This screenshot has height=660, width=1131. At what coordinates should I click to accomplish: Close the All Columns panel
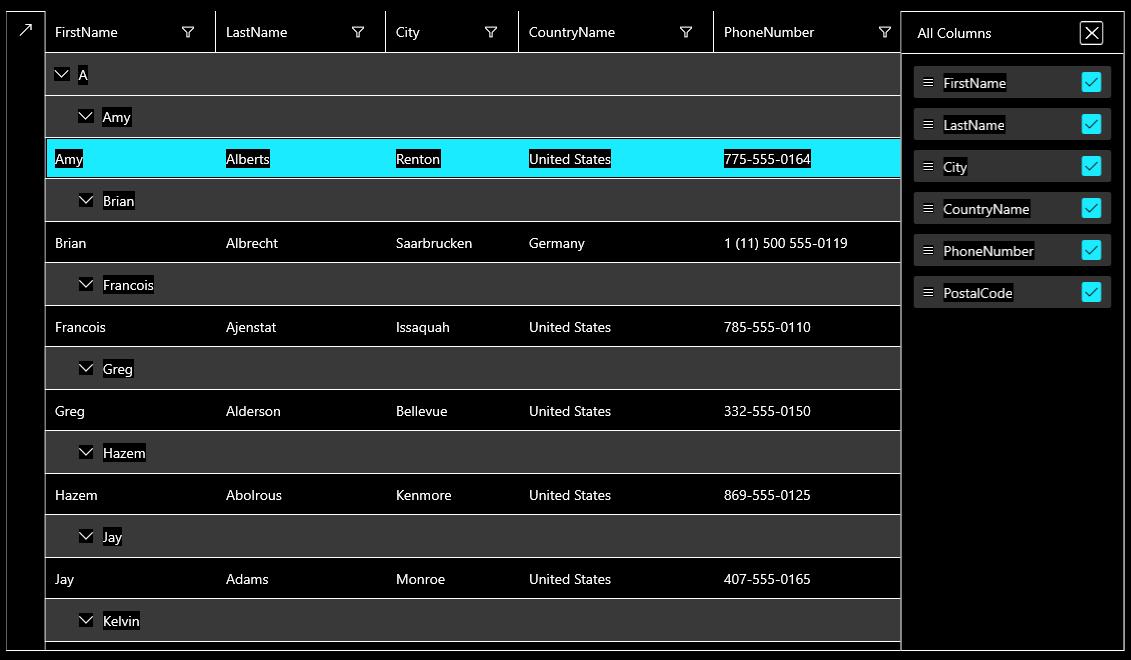[x=1091, y=33]
